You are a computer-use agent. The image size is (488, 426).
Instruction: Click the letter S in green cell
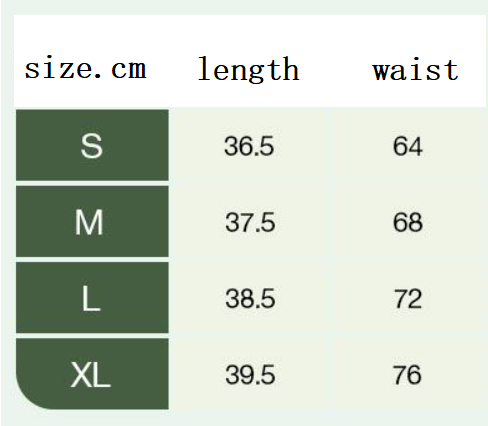tap(91, 145)
